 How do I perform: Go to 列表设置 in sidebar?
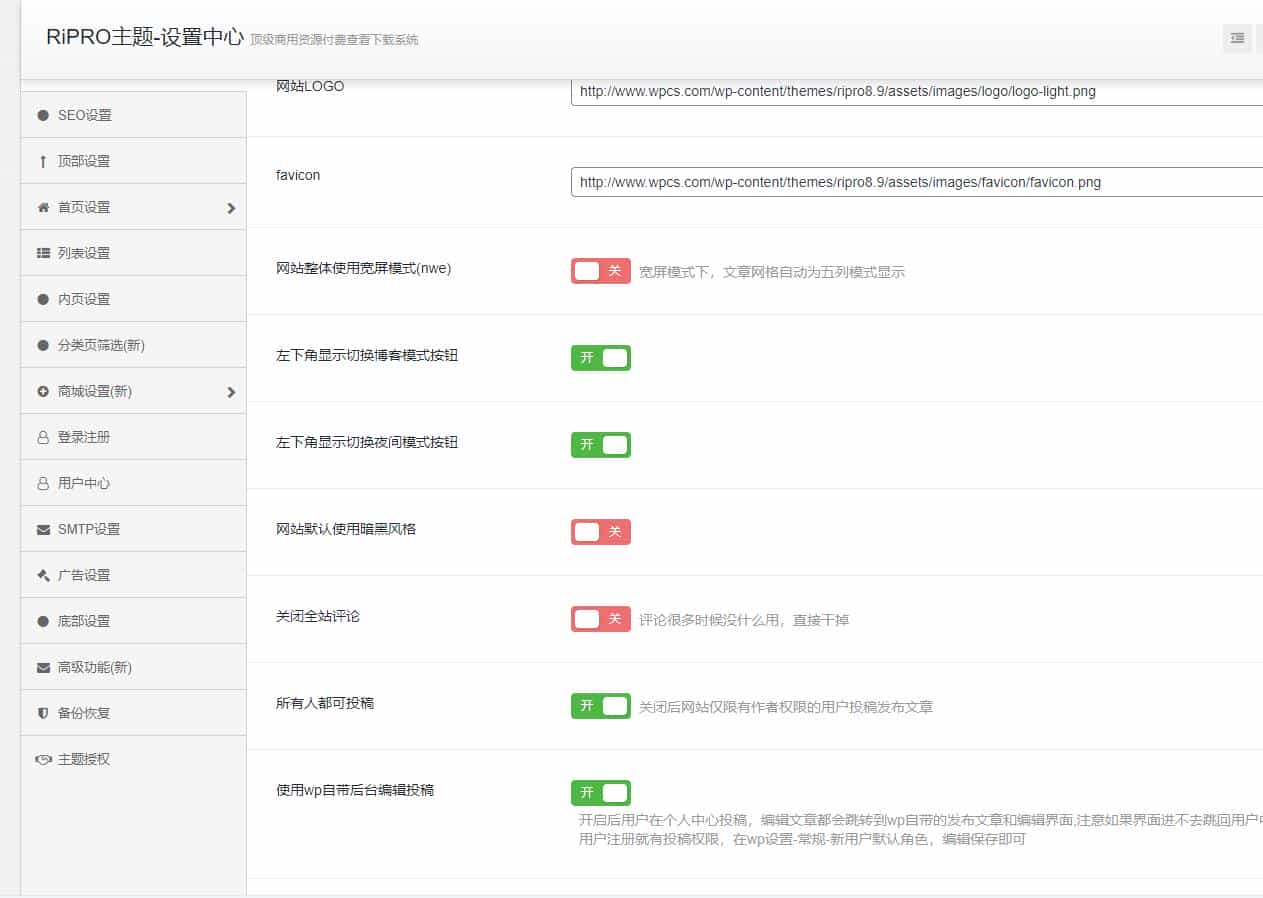pyautogui.click(x=133, y=253)
